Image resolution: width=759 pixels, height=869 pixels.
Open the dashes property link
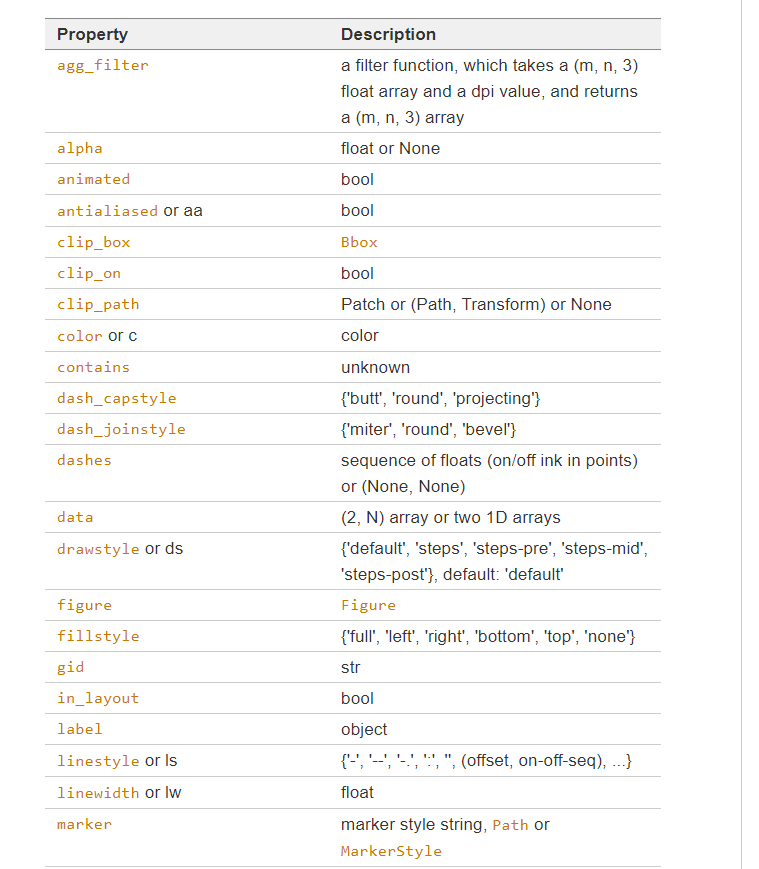[x=84, y=460]
